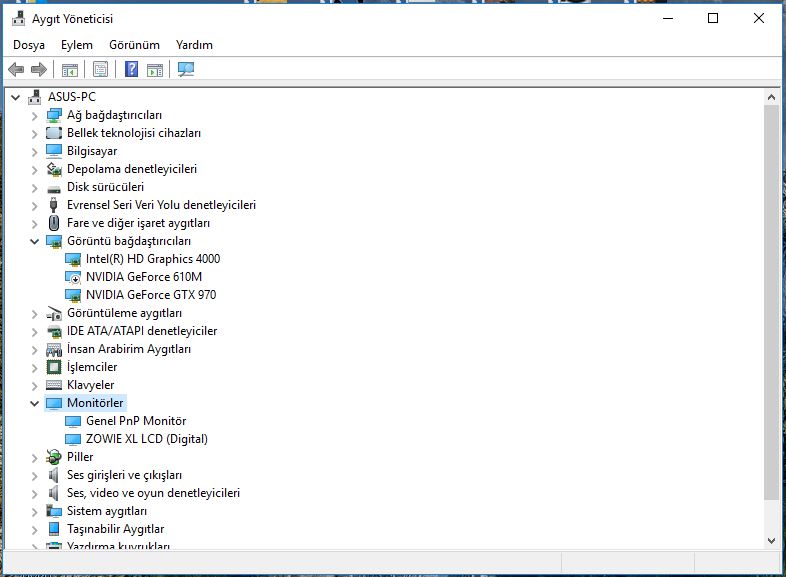Click the Disk sürücüleri drive icon
The image size is (786, 577).
click(x=54, y=189)
